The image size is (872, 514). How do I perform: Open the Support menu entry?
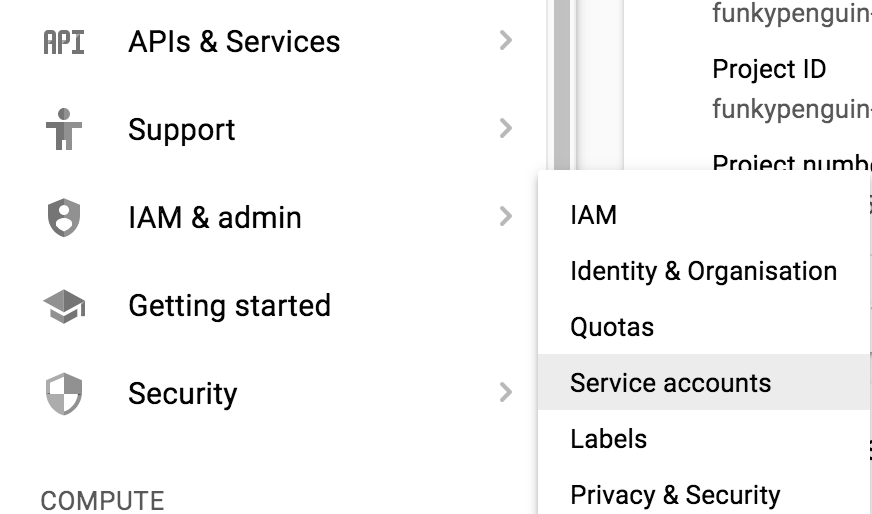(182, 130)
